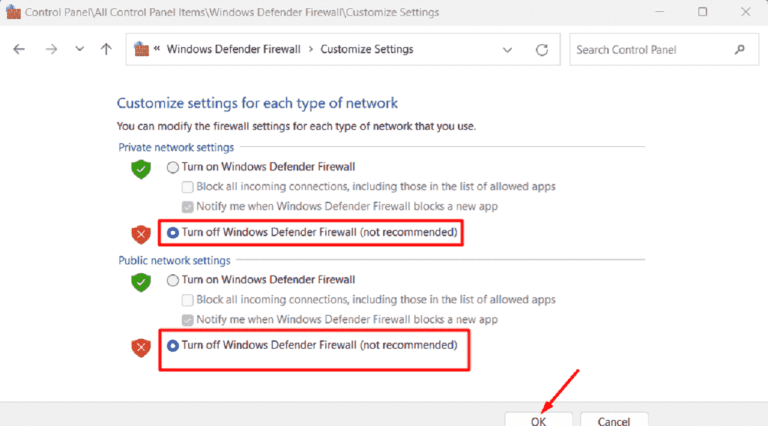
Task: Click the firewall icon in address bar
Action: [x=142, y=49]
